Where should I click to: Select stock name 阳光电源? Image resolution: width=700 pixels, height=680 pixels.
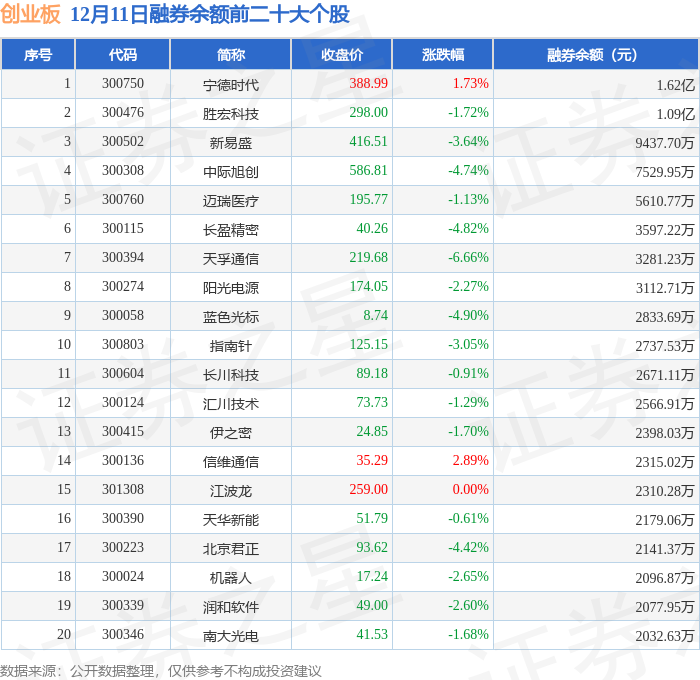(231, 288)
